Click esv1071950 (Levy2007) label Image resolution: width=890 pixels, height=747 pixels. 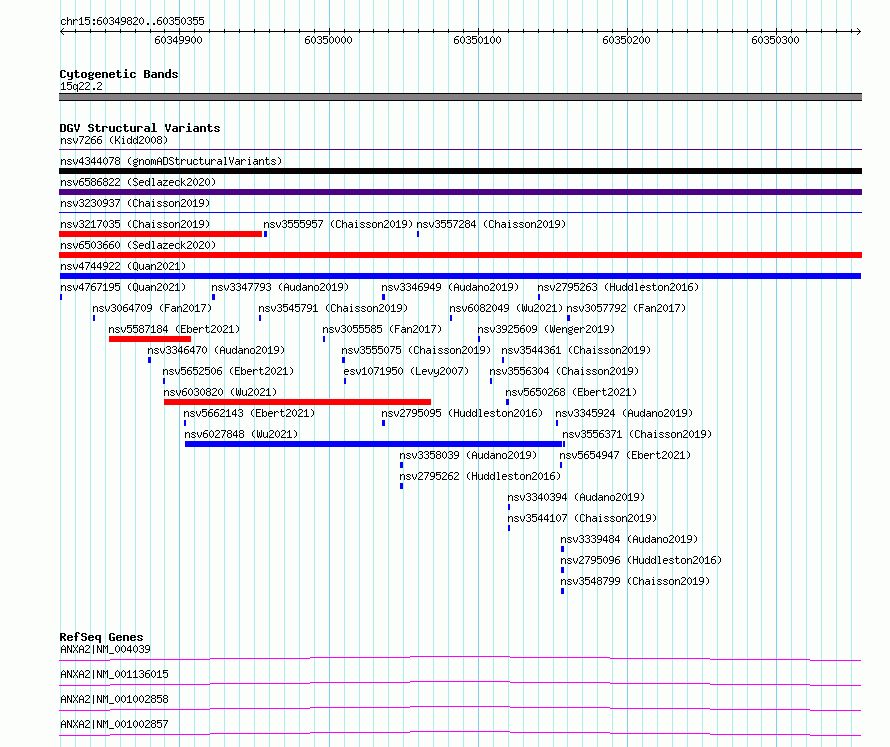(x=406, y=371)
